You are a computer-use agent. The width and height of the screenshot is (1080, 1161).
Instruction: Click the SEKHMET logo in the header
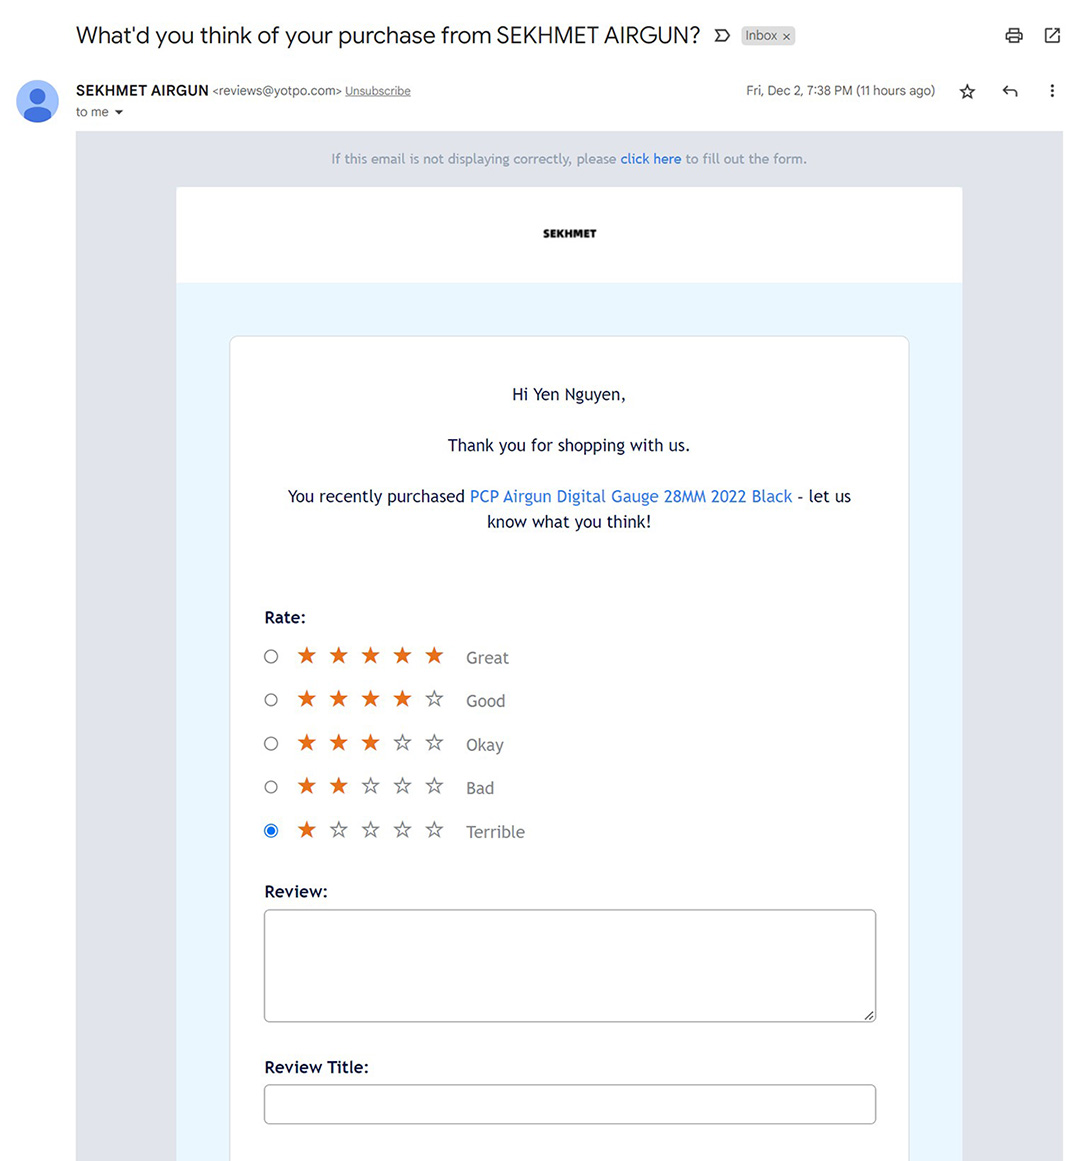tap(569, 234)
